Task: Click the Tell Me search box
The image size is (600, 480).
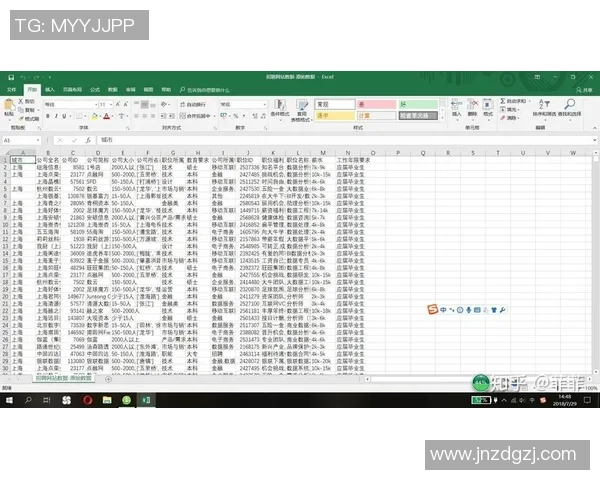Action: (x=205, y=90)
